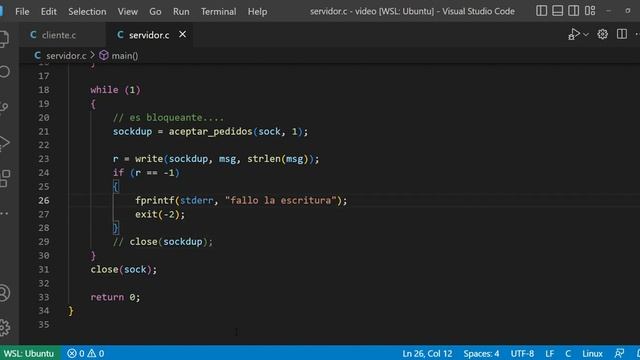Image resolution: width=640 pixels, height=360 pixels.
Task: Expand the run button dropdown arrow
Action: tap(586, 35)
